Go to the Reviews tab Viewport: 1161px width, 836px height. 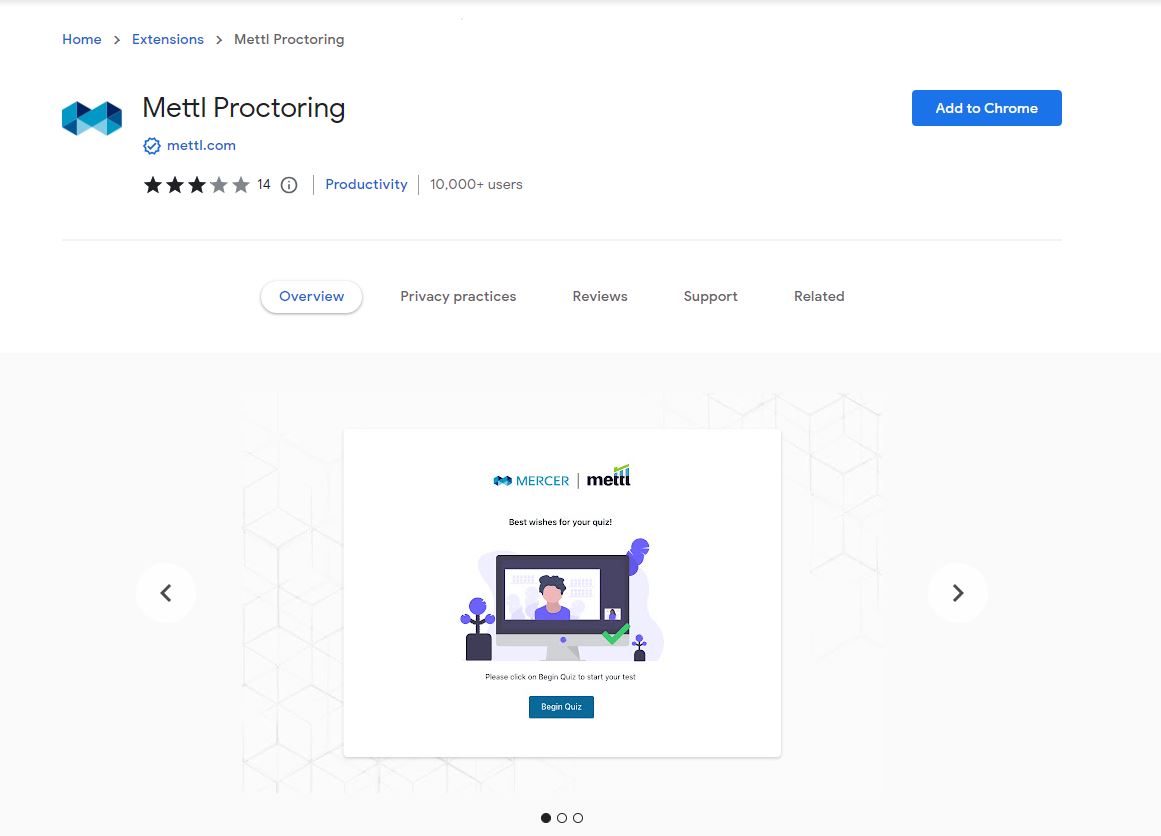click(x=600, y=296)
